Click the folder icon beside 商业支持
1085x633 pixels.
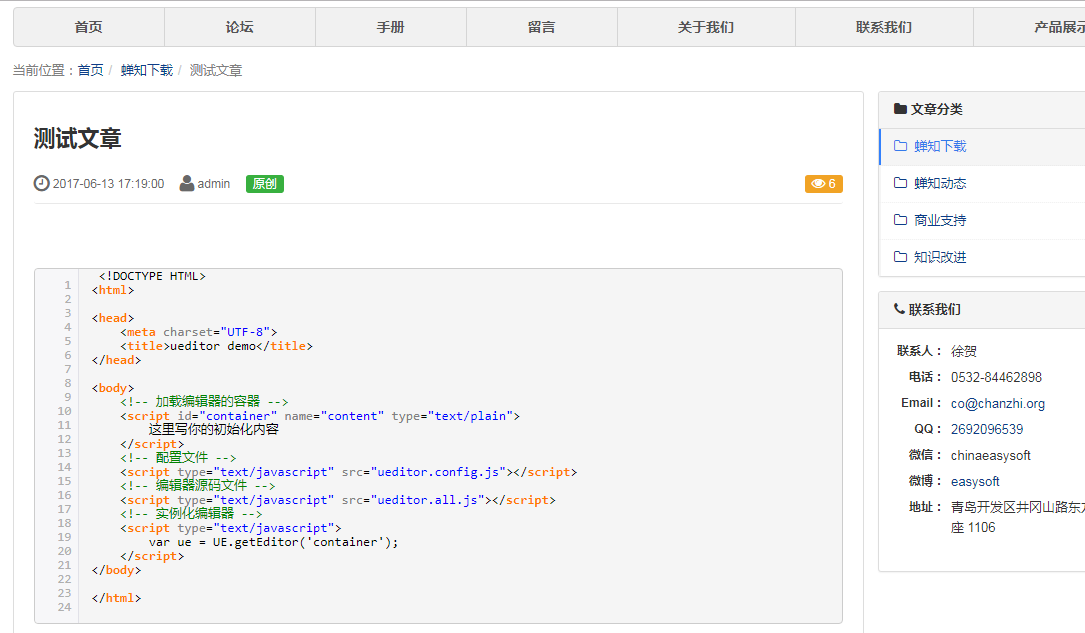click(x=900, y=220)
